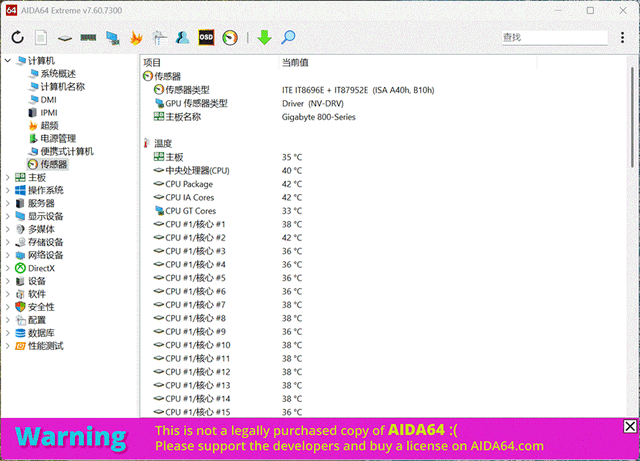640x461 pixels.
Task: Collapse the 计算机 tree node
Action: 8,61
